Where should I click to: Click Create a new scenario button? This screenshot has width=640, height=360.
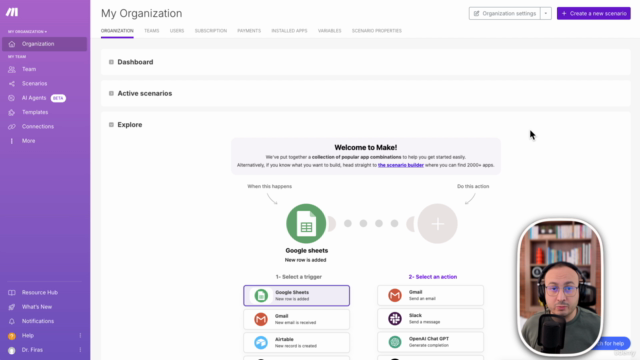[593, 13]
